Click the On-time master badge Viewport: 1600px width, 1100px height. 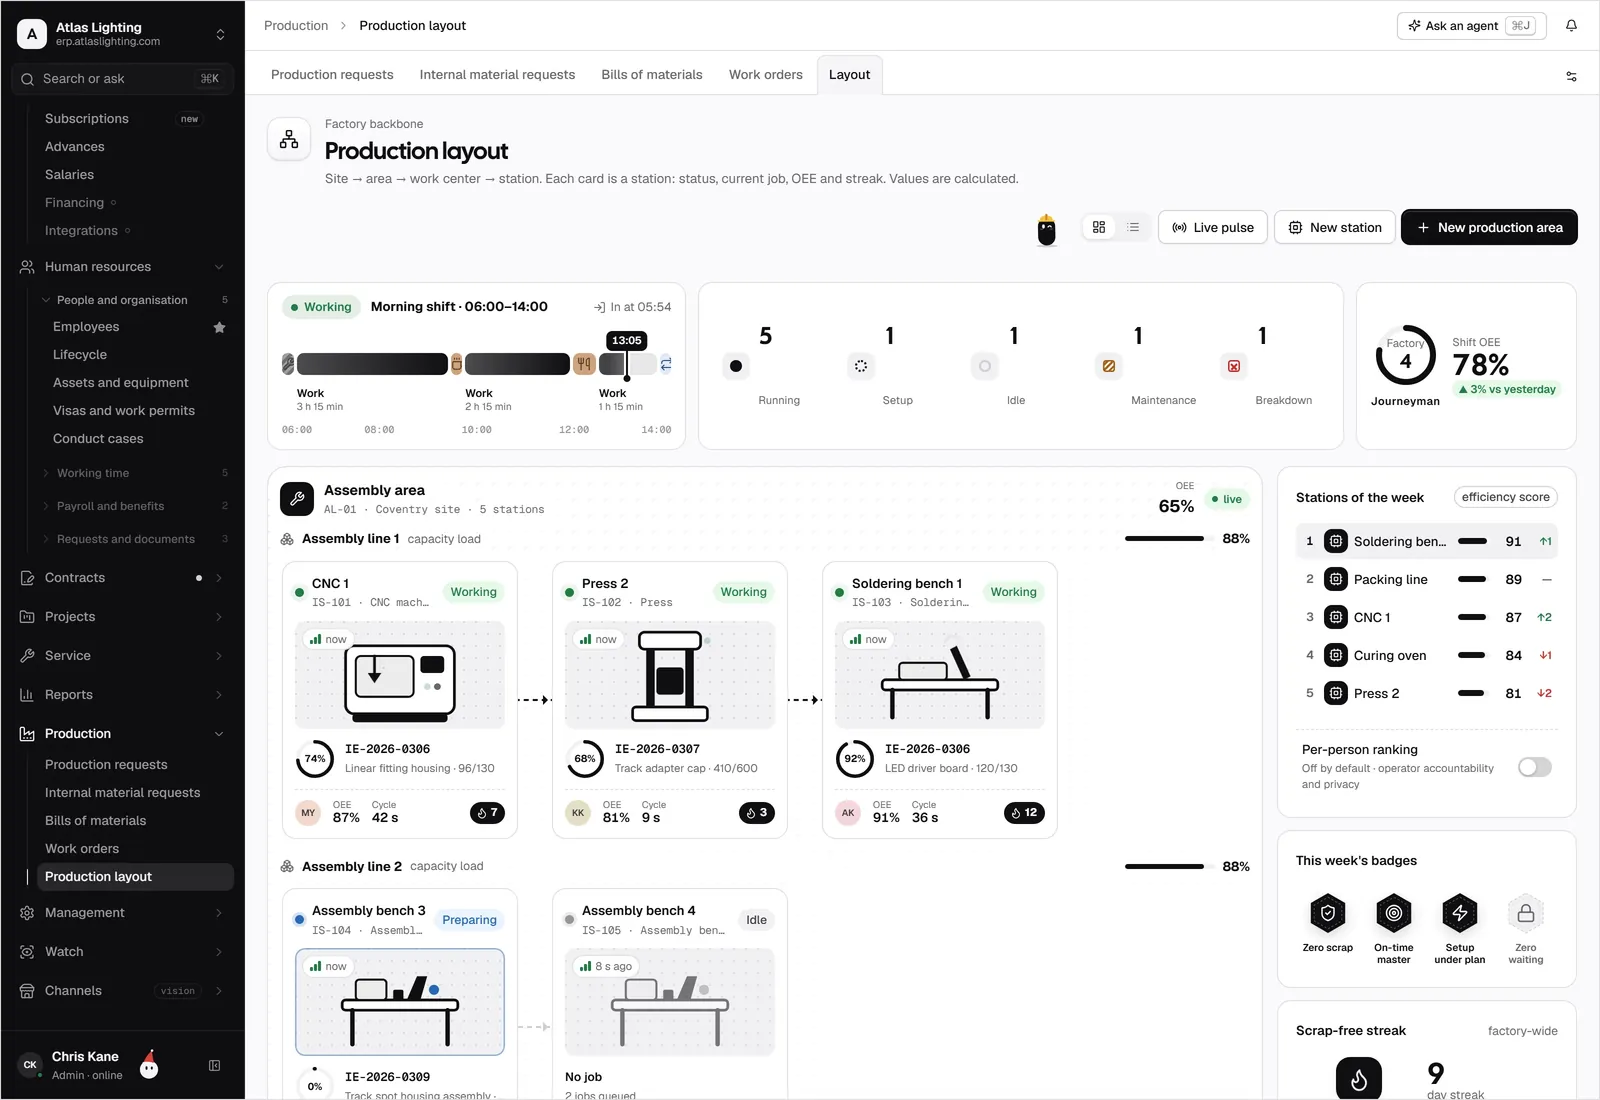[1393, 913]
